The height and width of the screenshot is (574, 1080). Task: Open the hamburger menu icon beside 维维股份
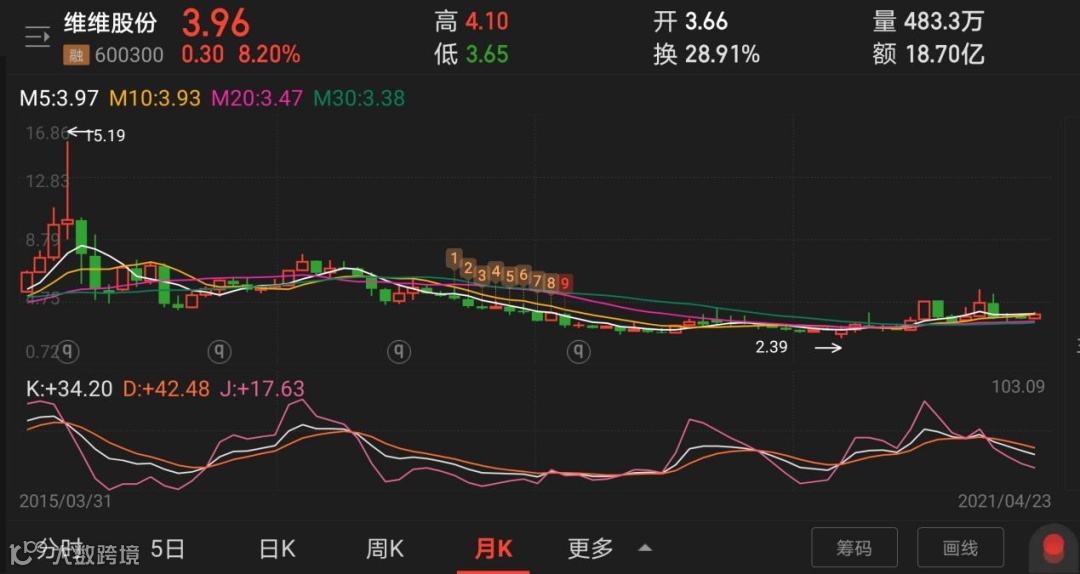(x=38, y=37)
